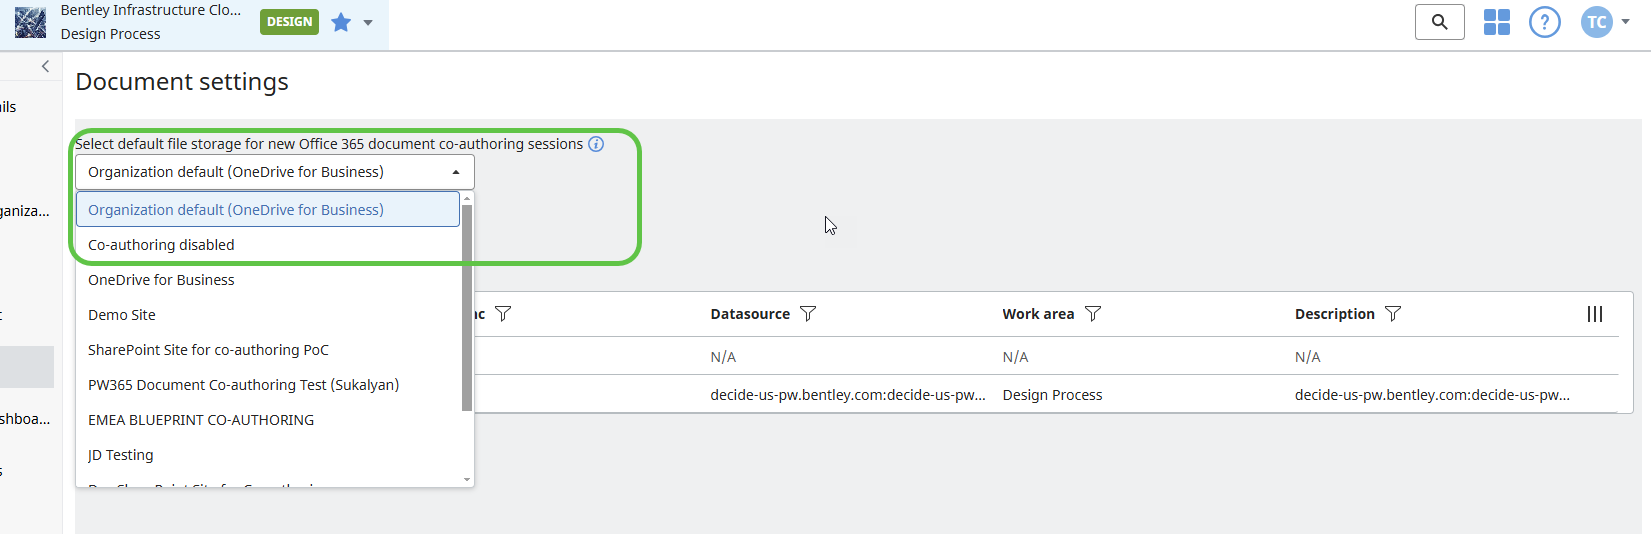
Task: Choose OneDrive for Business from the list
Action: point(268,280)
